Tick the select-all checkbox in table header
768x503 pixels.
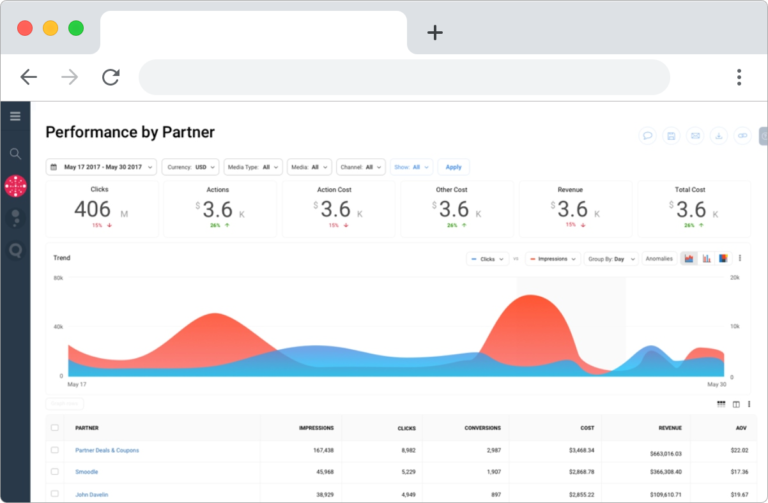point(55,428)
